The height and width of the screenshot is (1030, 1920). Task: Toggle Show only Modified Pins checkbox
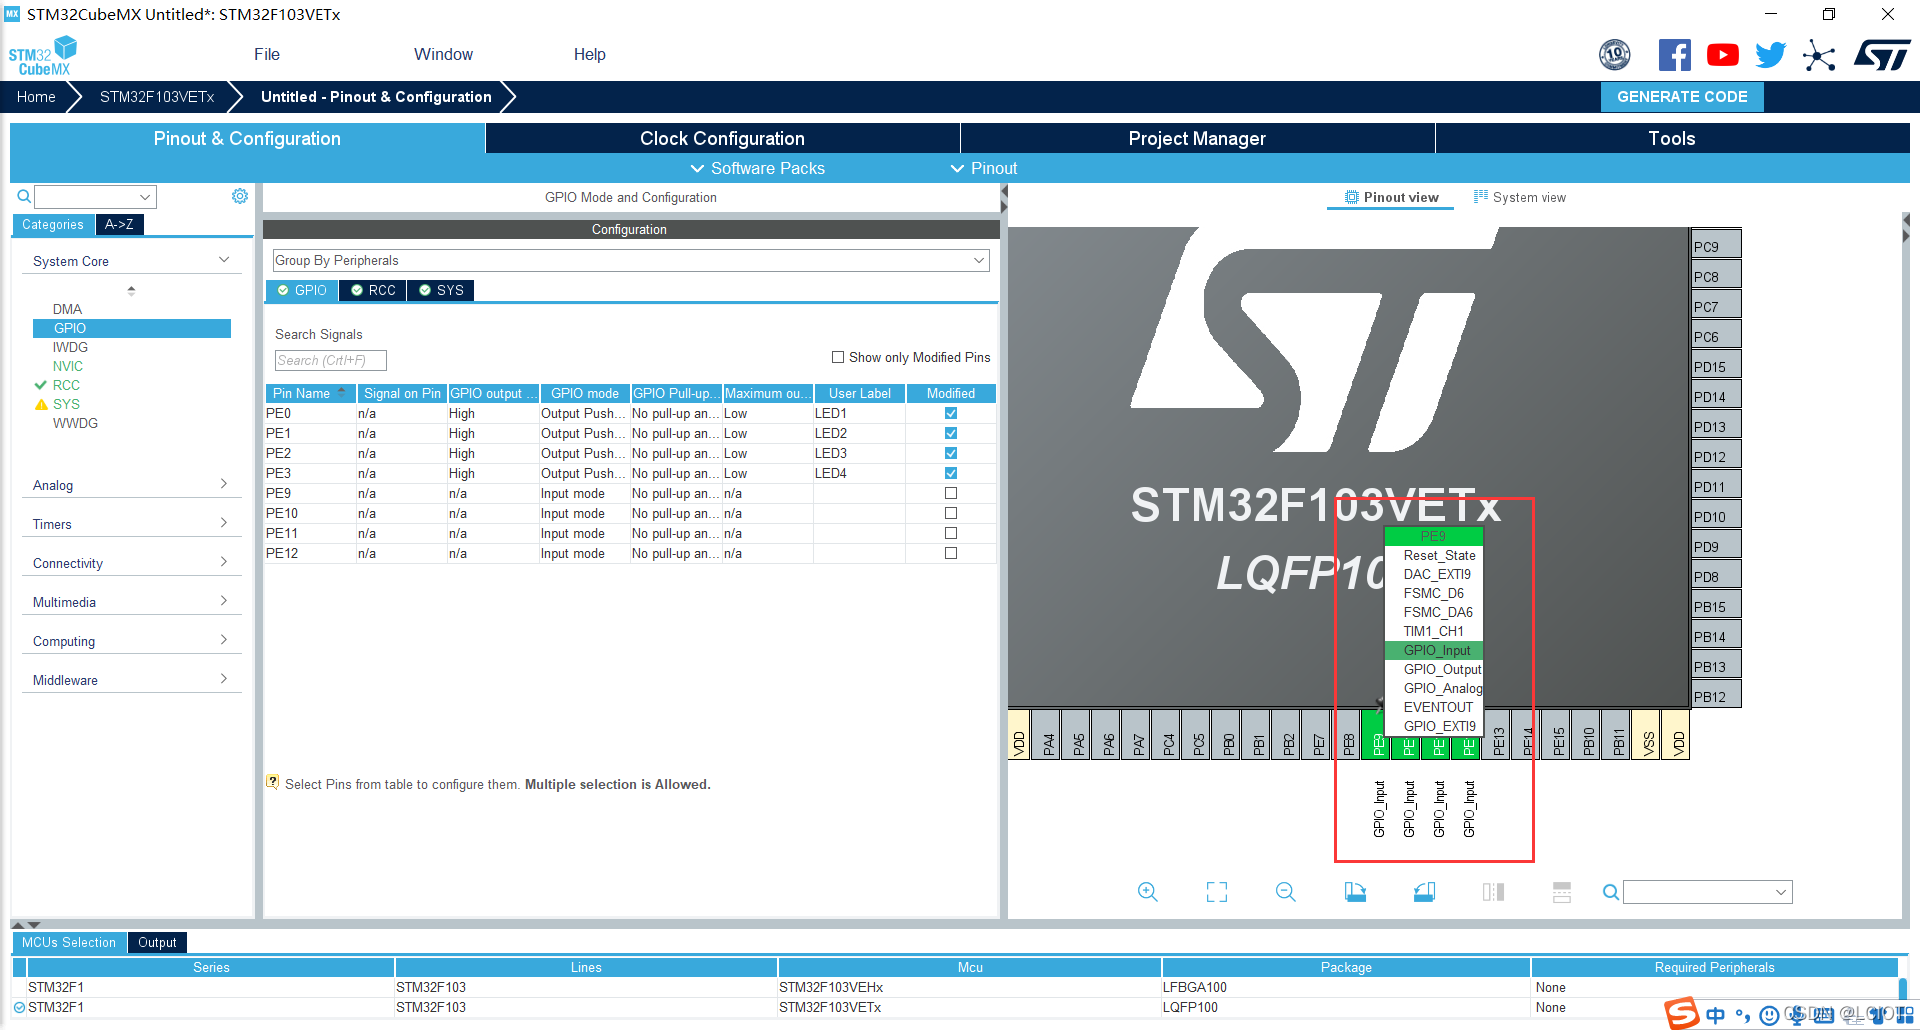point(838,357)
